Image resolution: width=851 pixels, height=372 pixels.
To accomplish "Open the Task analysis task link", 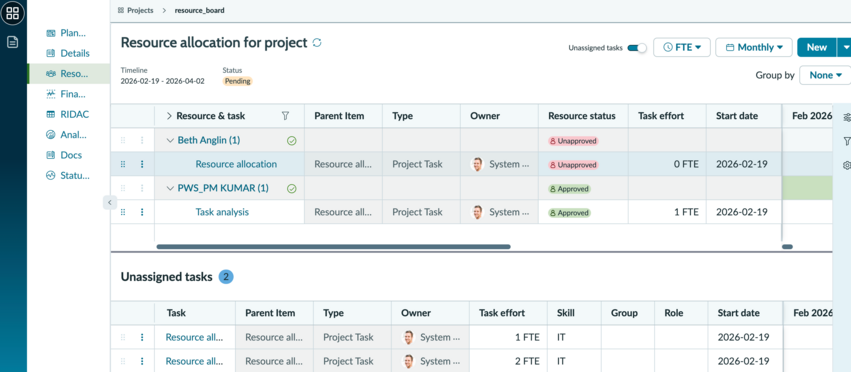I will pos(222,212).
